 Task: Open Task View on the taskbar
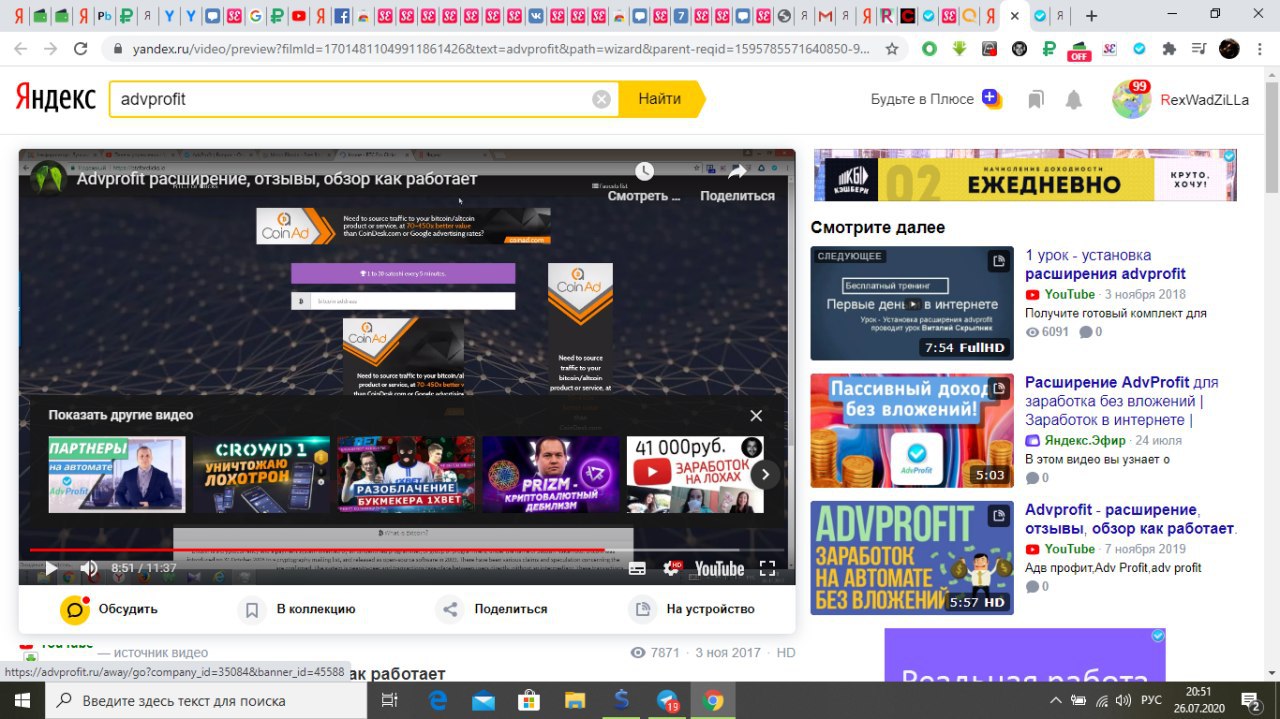[x=391, y=701]
